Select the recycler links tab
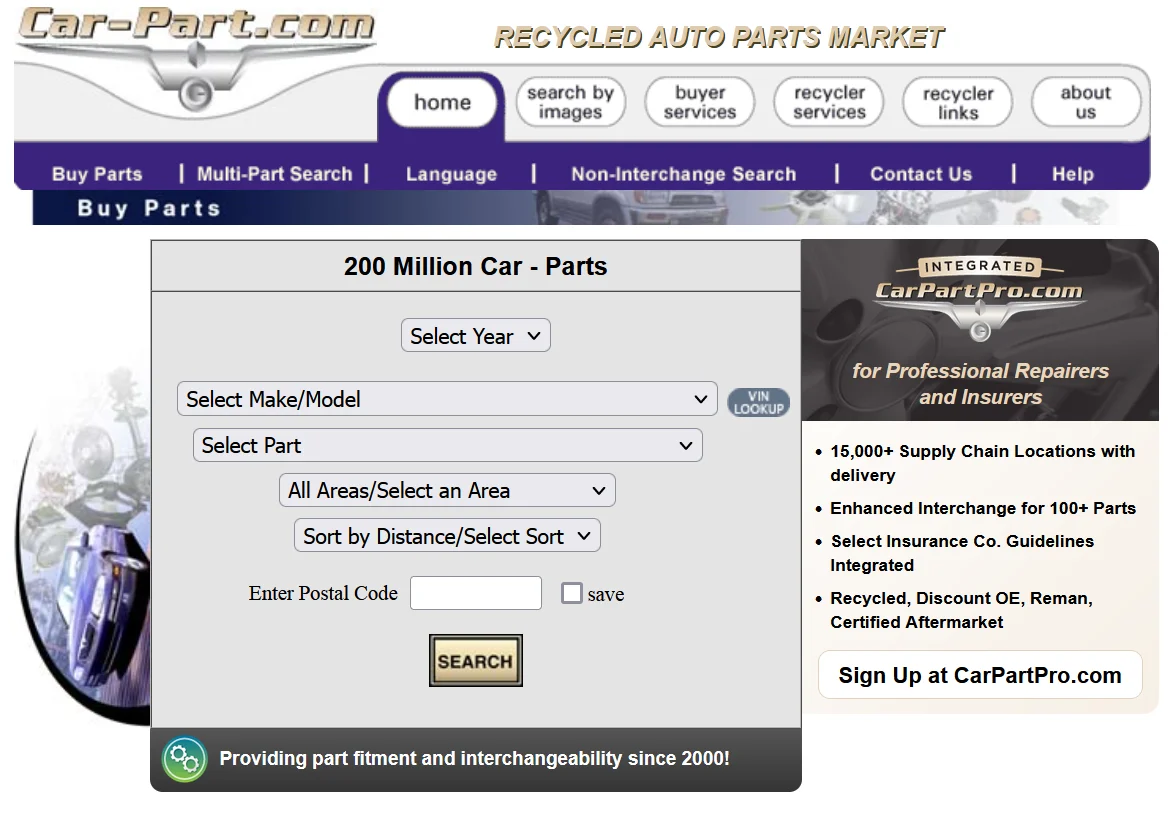 [958, 102]
